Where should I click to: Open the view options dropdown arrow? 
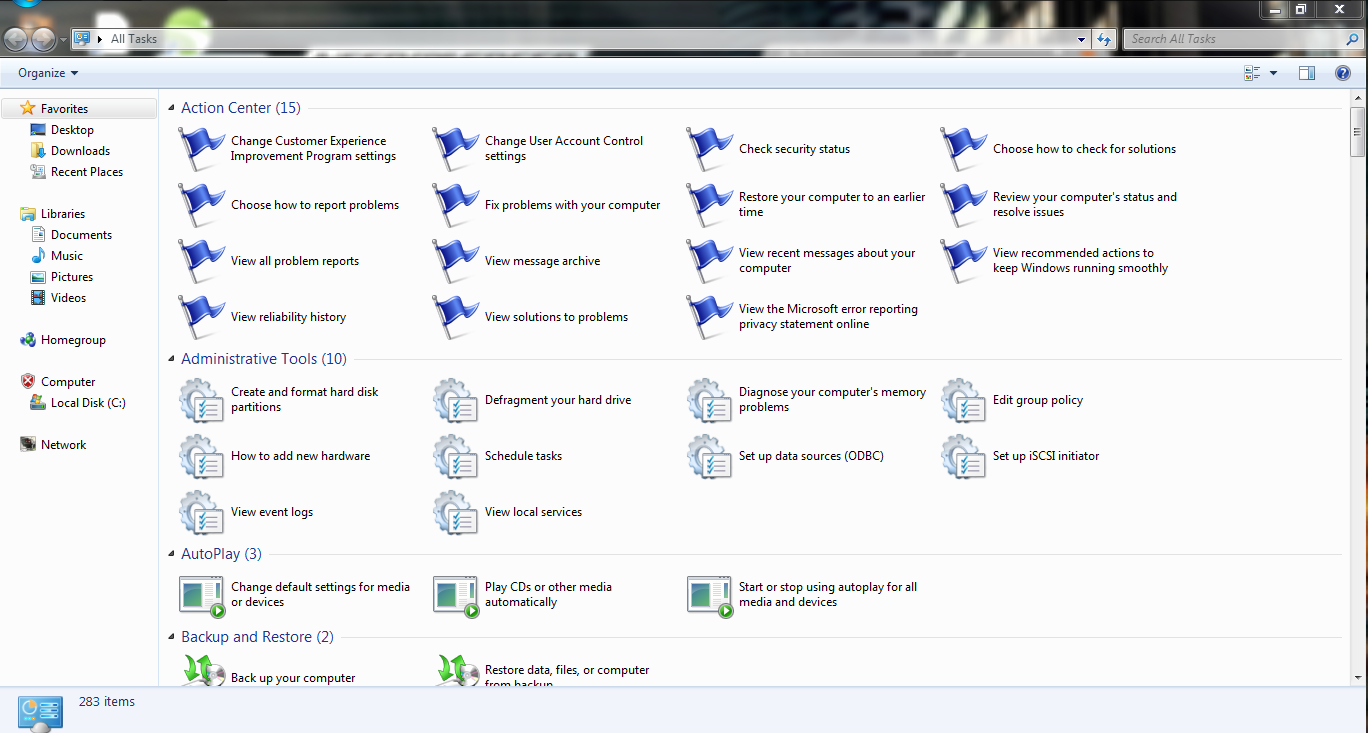tap(1273, 73)
